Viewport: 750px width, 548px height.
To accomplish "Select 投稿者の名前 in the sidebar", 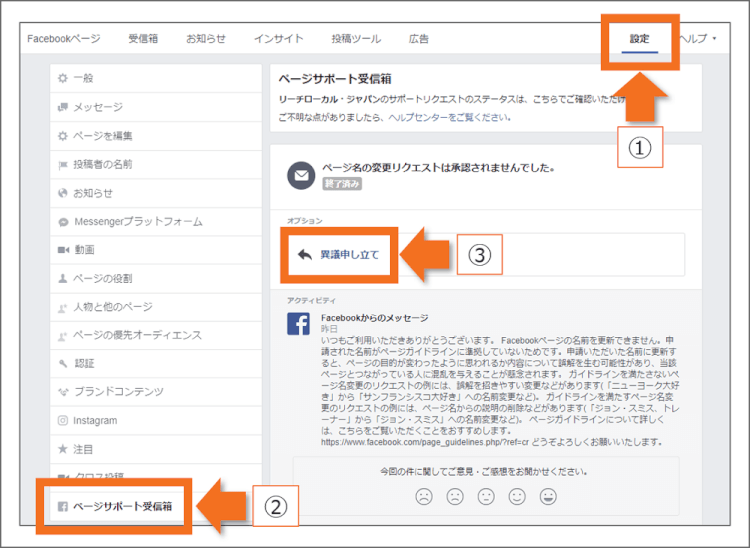I will pyautogui.click(x=156, y=164).
